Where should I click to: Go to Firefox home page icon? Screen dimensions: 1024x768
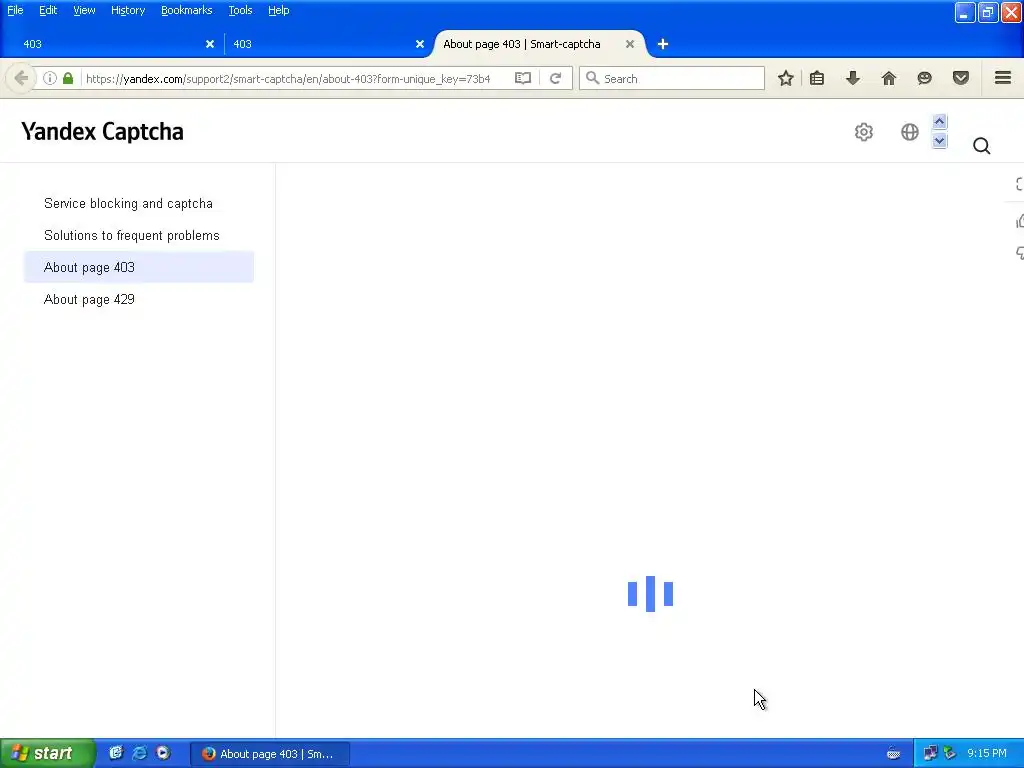[x=889, y=78]
